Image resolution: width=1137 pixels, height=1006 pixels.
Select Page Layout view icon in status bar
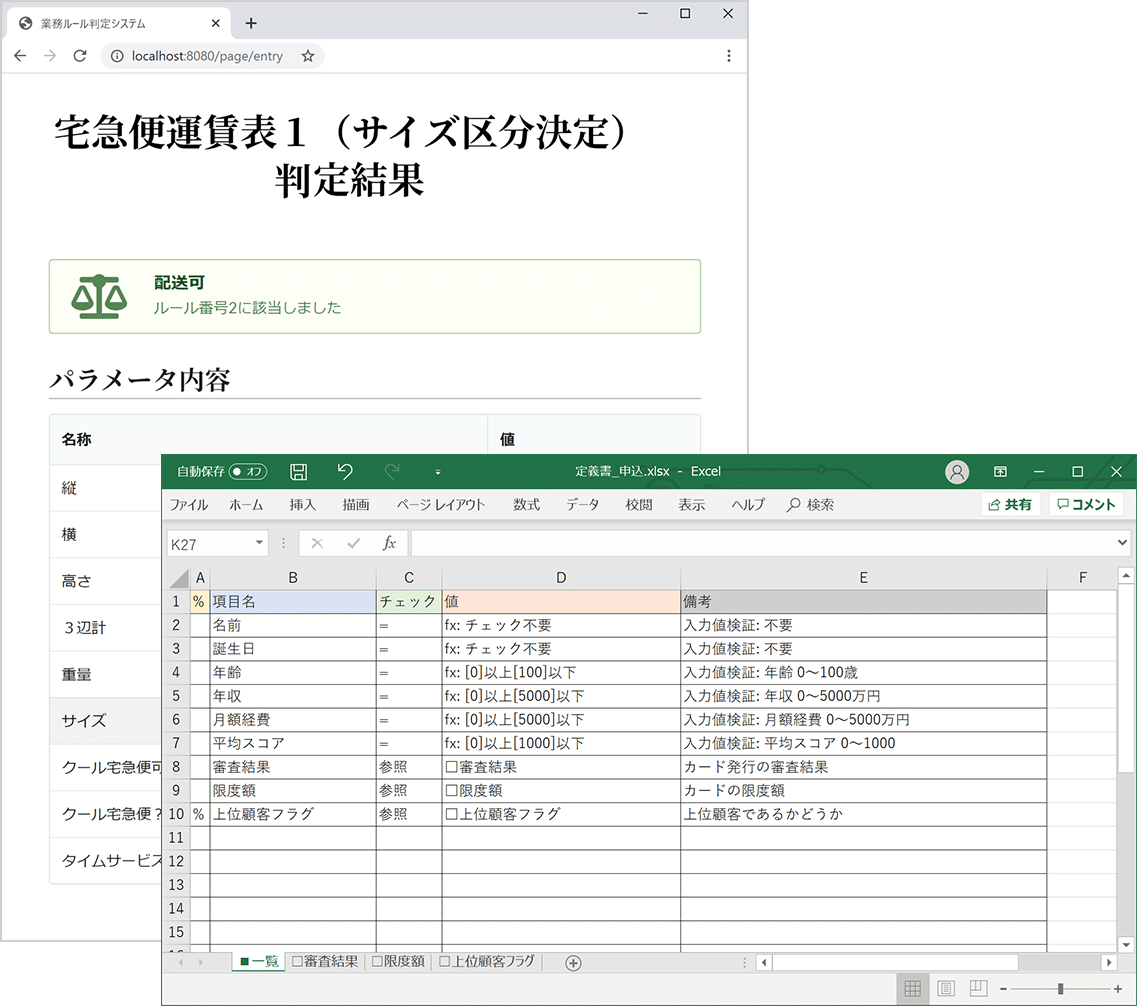tap(946, 986)
